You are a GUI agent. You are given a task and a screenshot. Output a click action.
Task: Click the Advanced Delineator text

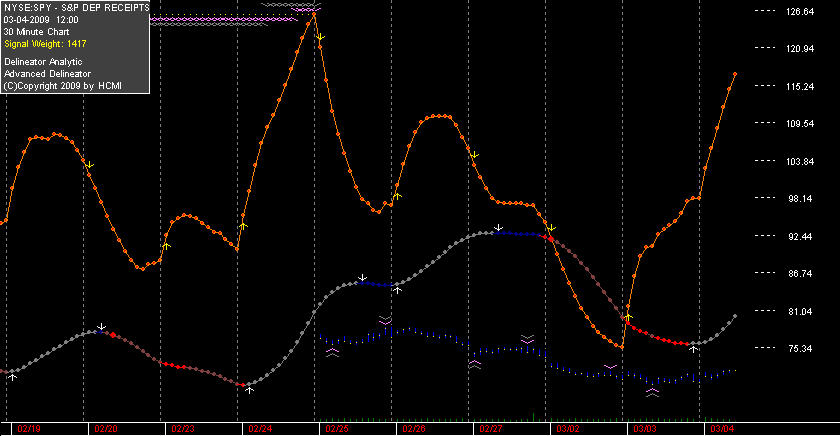(x=47, y=74)
